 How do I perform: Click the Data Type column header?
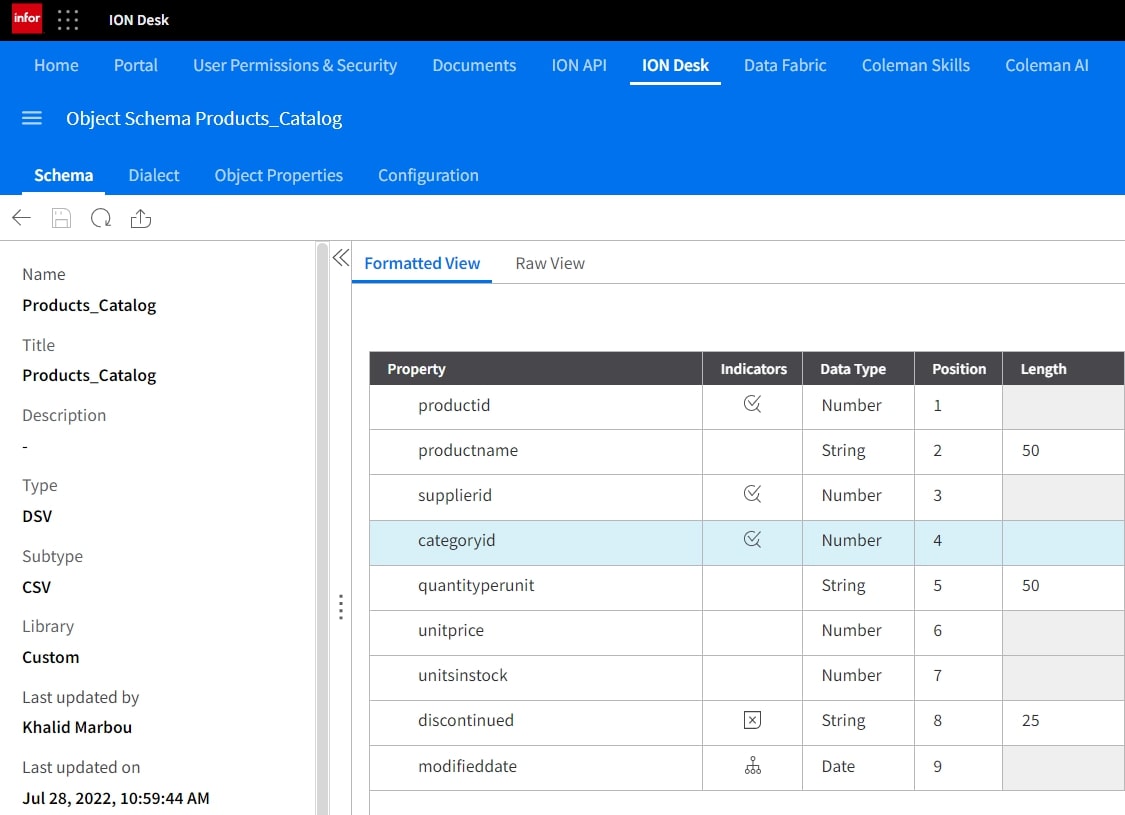click(x=858, y=369)
